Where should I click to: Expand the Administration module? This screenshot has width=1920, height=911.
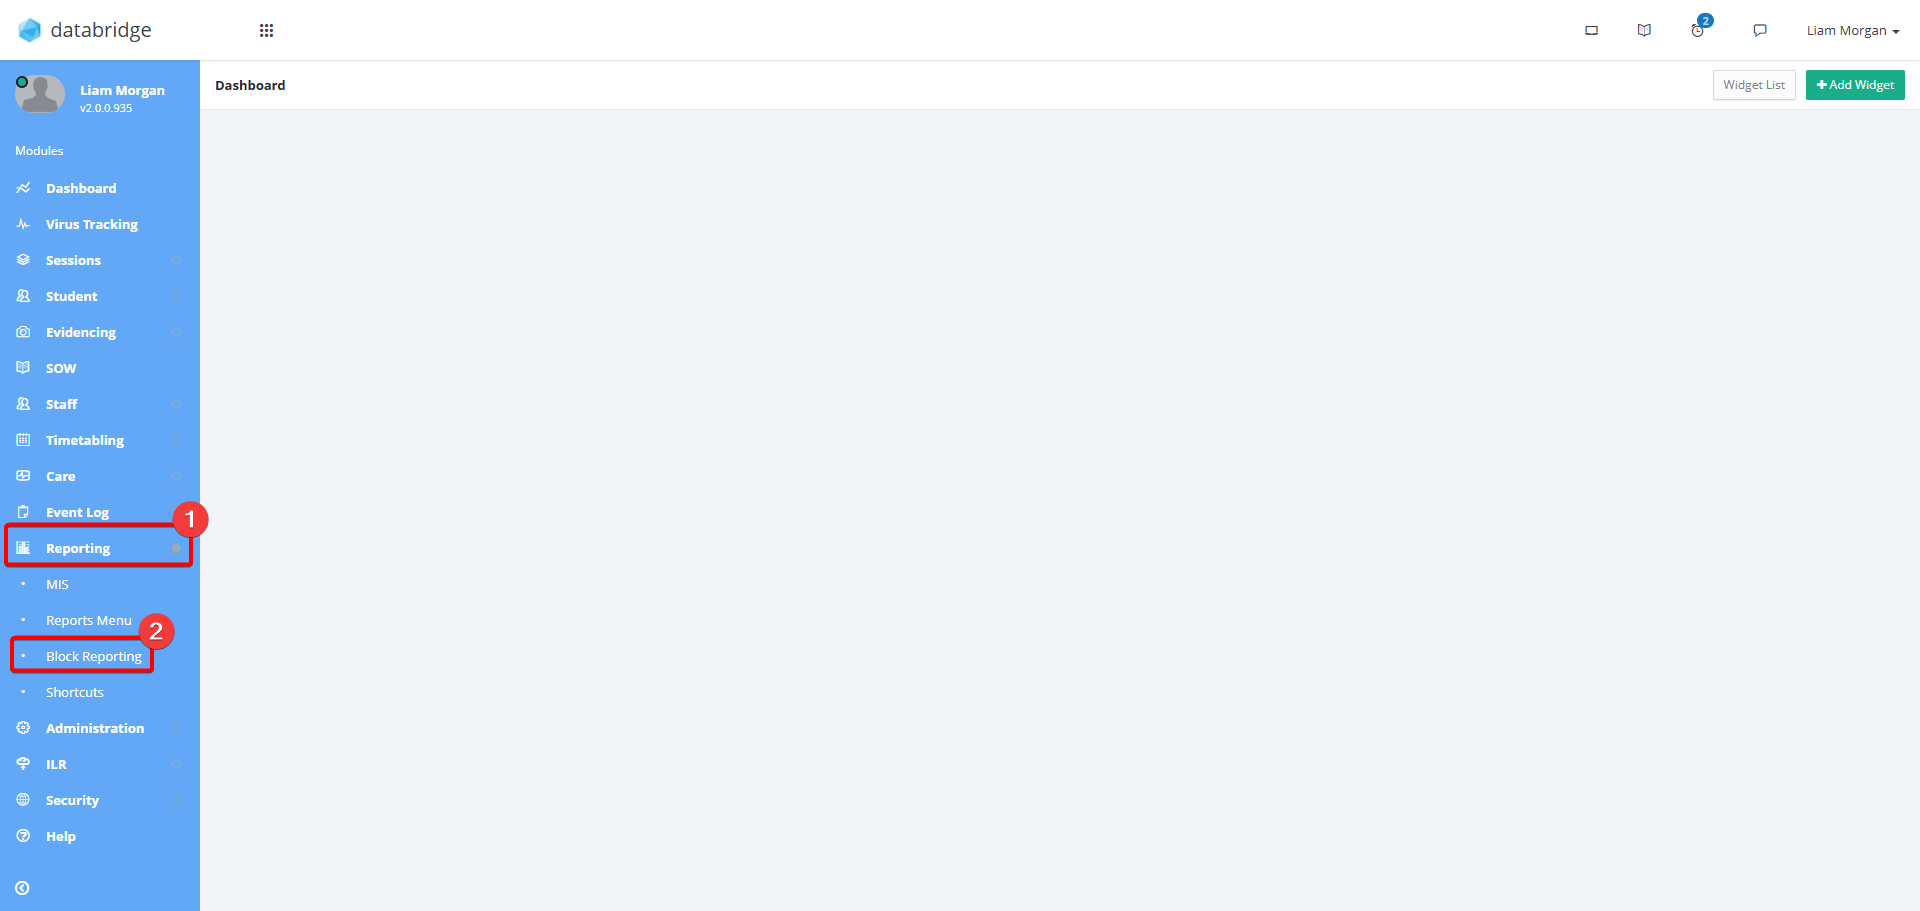click(x=100, y=728)
